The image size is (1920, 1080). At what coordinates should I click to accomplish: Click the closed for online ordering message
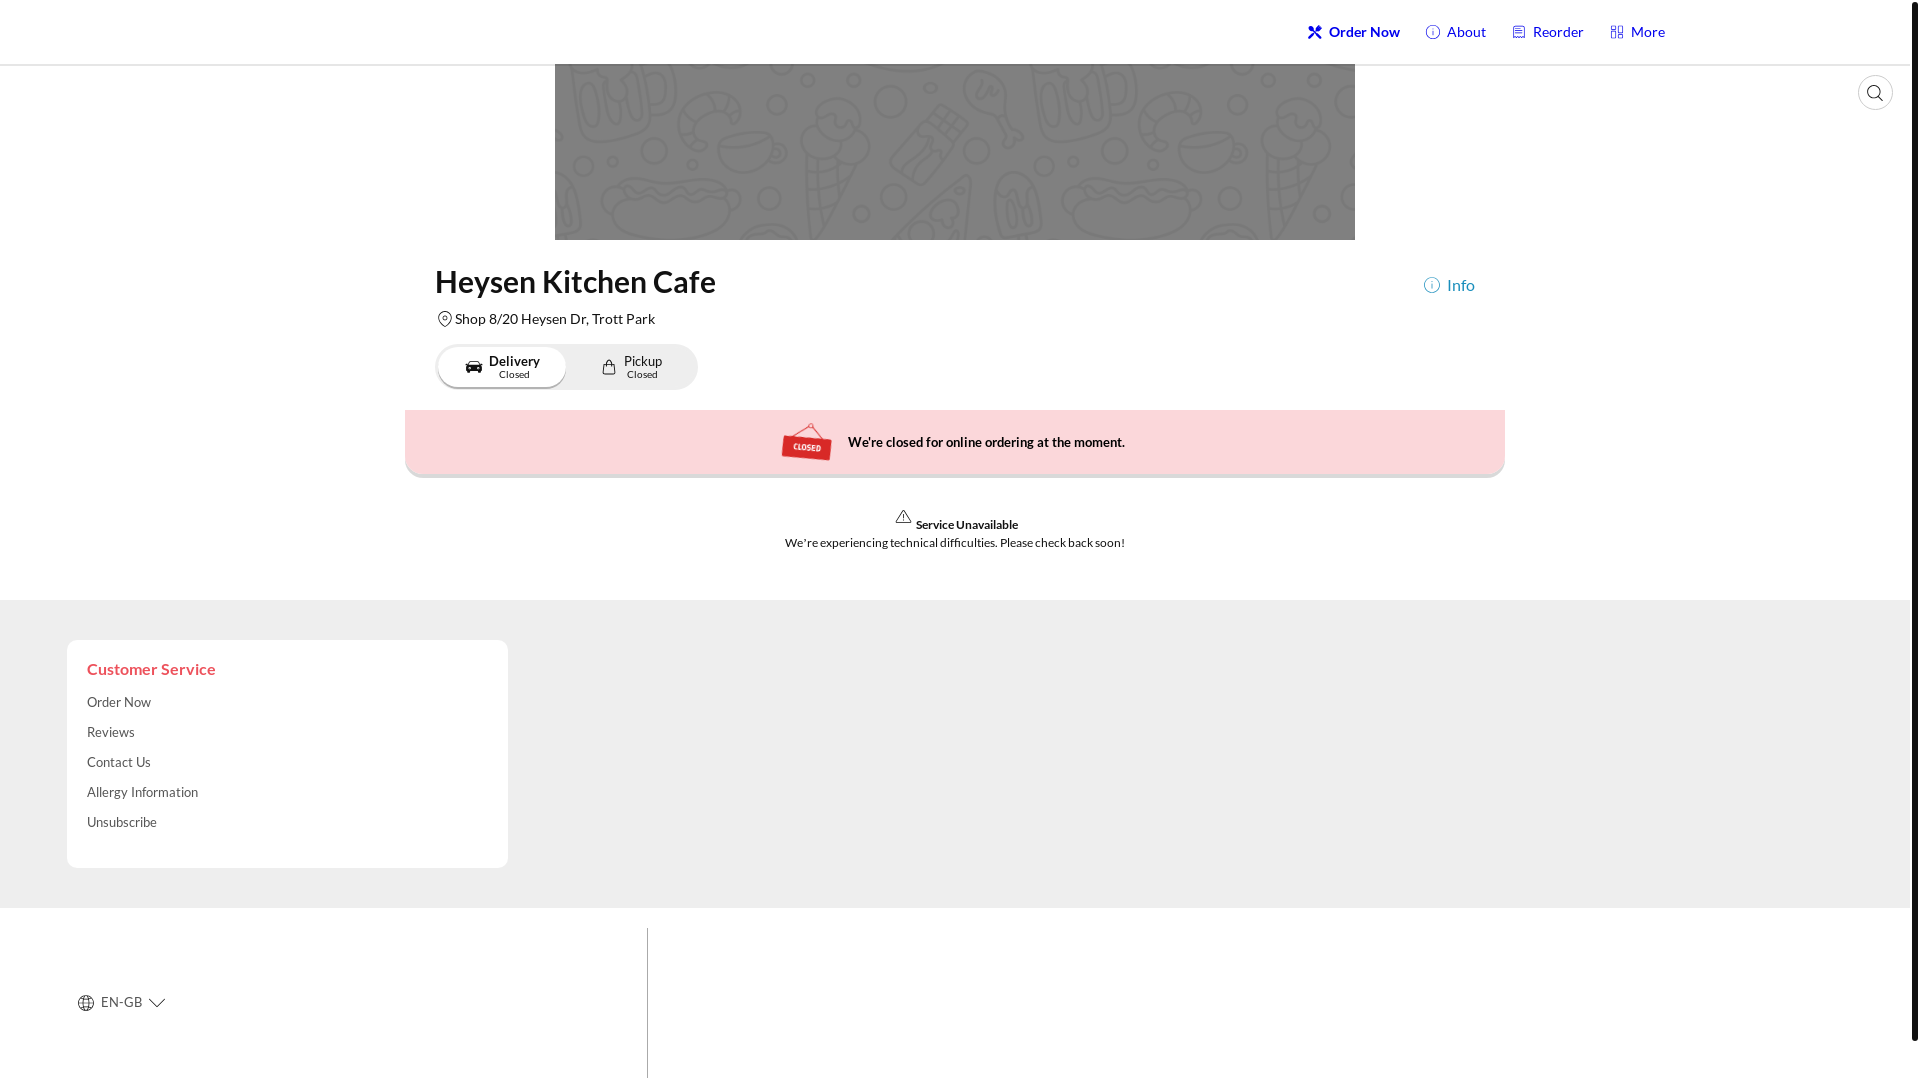[x=986, y=442]
